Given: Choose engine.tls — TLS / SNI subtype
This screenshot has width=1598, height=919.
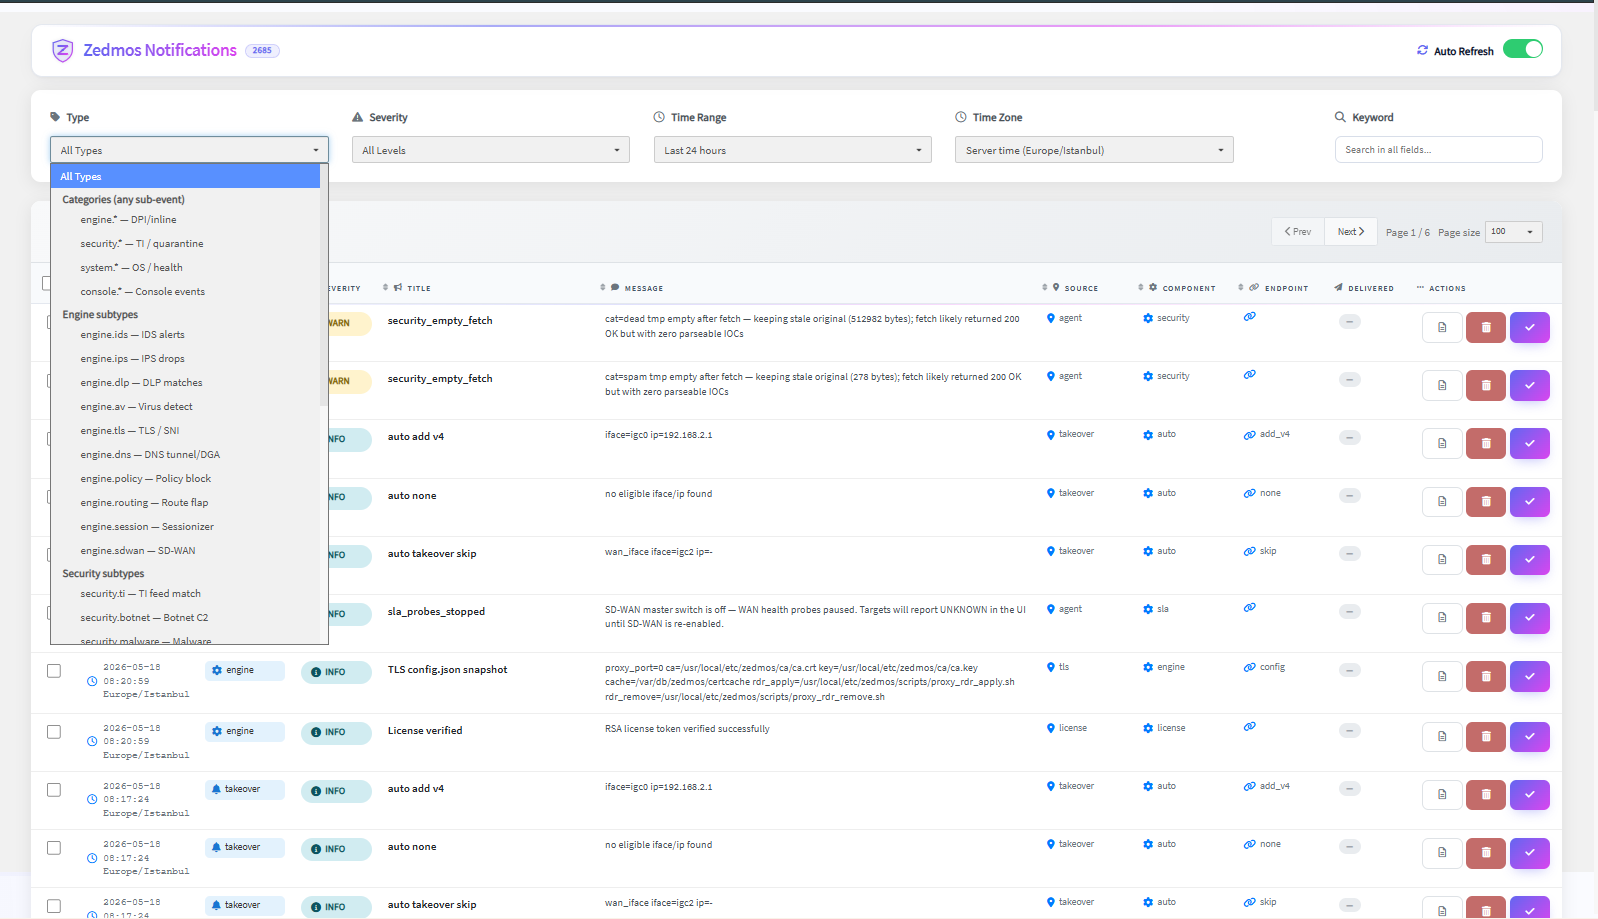Looking at the screenshot, I should (185, 431).
